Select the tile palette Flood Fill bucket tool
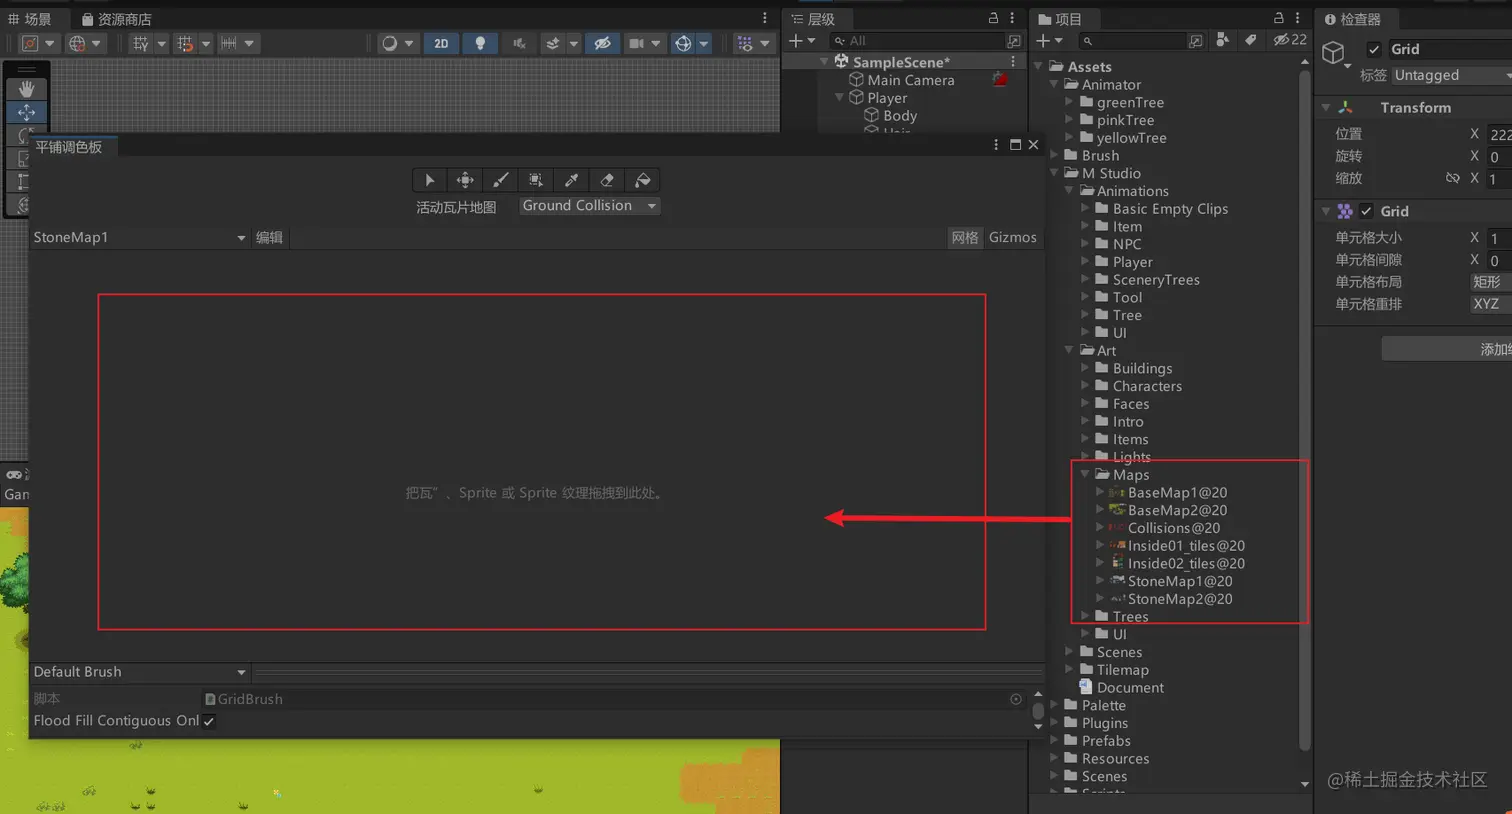1512x814 pixels. [x=642, y=180]
